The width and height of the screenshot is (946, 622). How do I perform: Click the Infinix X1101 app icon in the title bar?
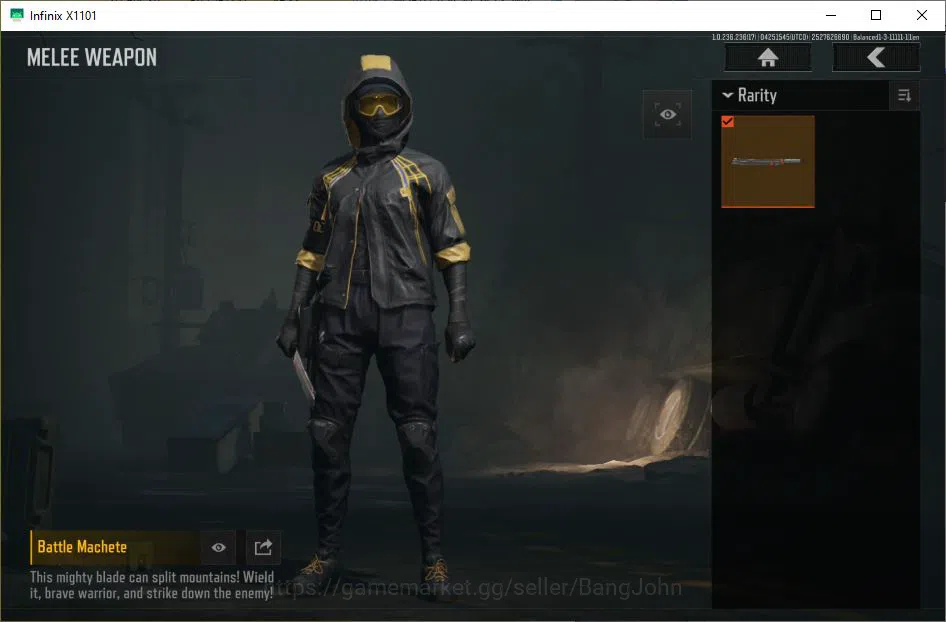click(x=17, y=15)
